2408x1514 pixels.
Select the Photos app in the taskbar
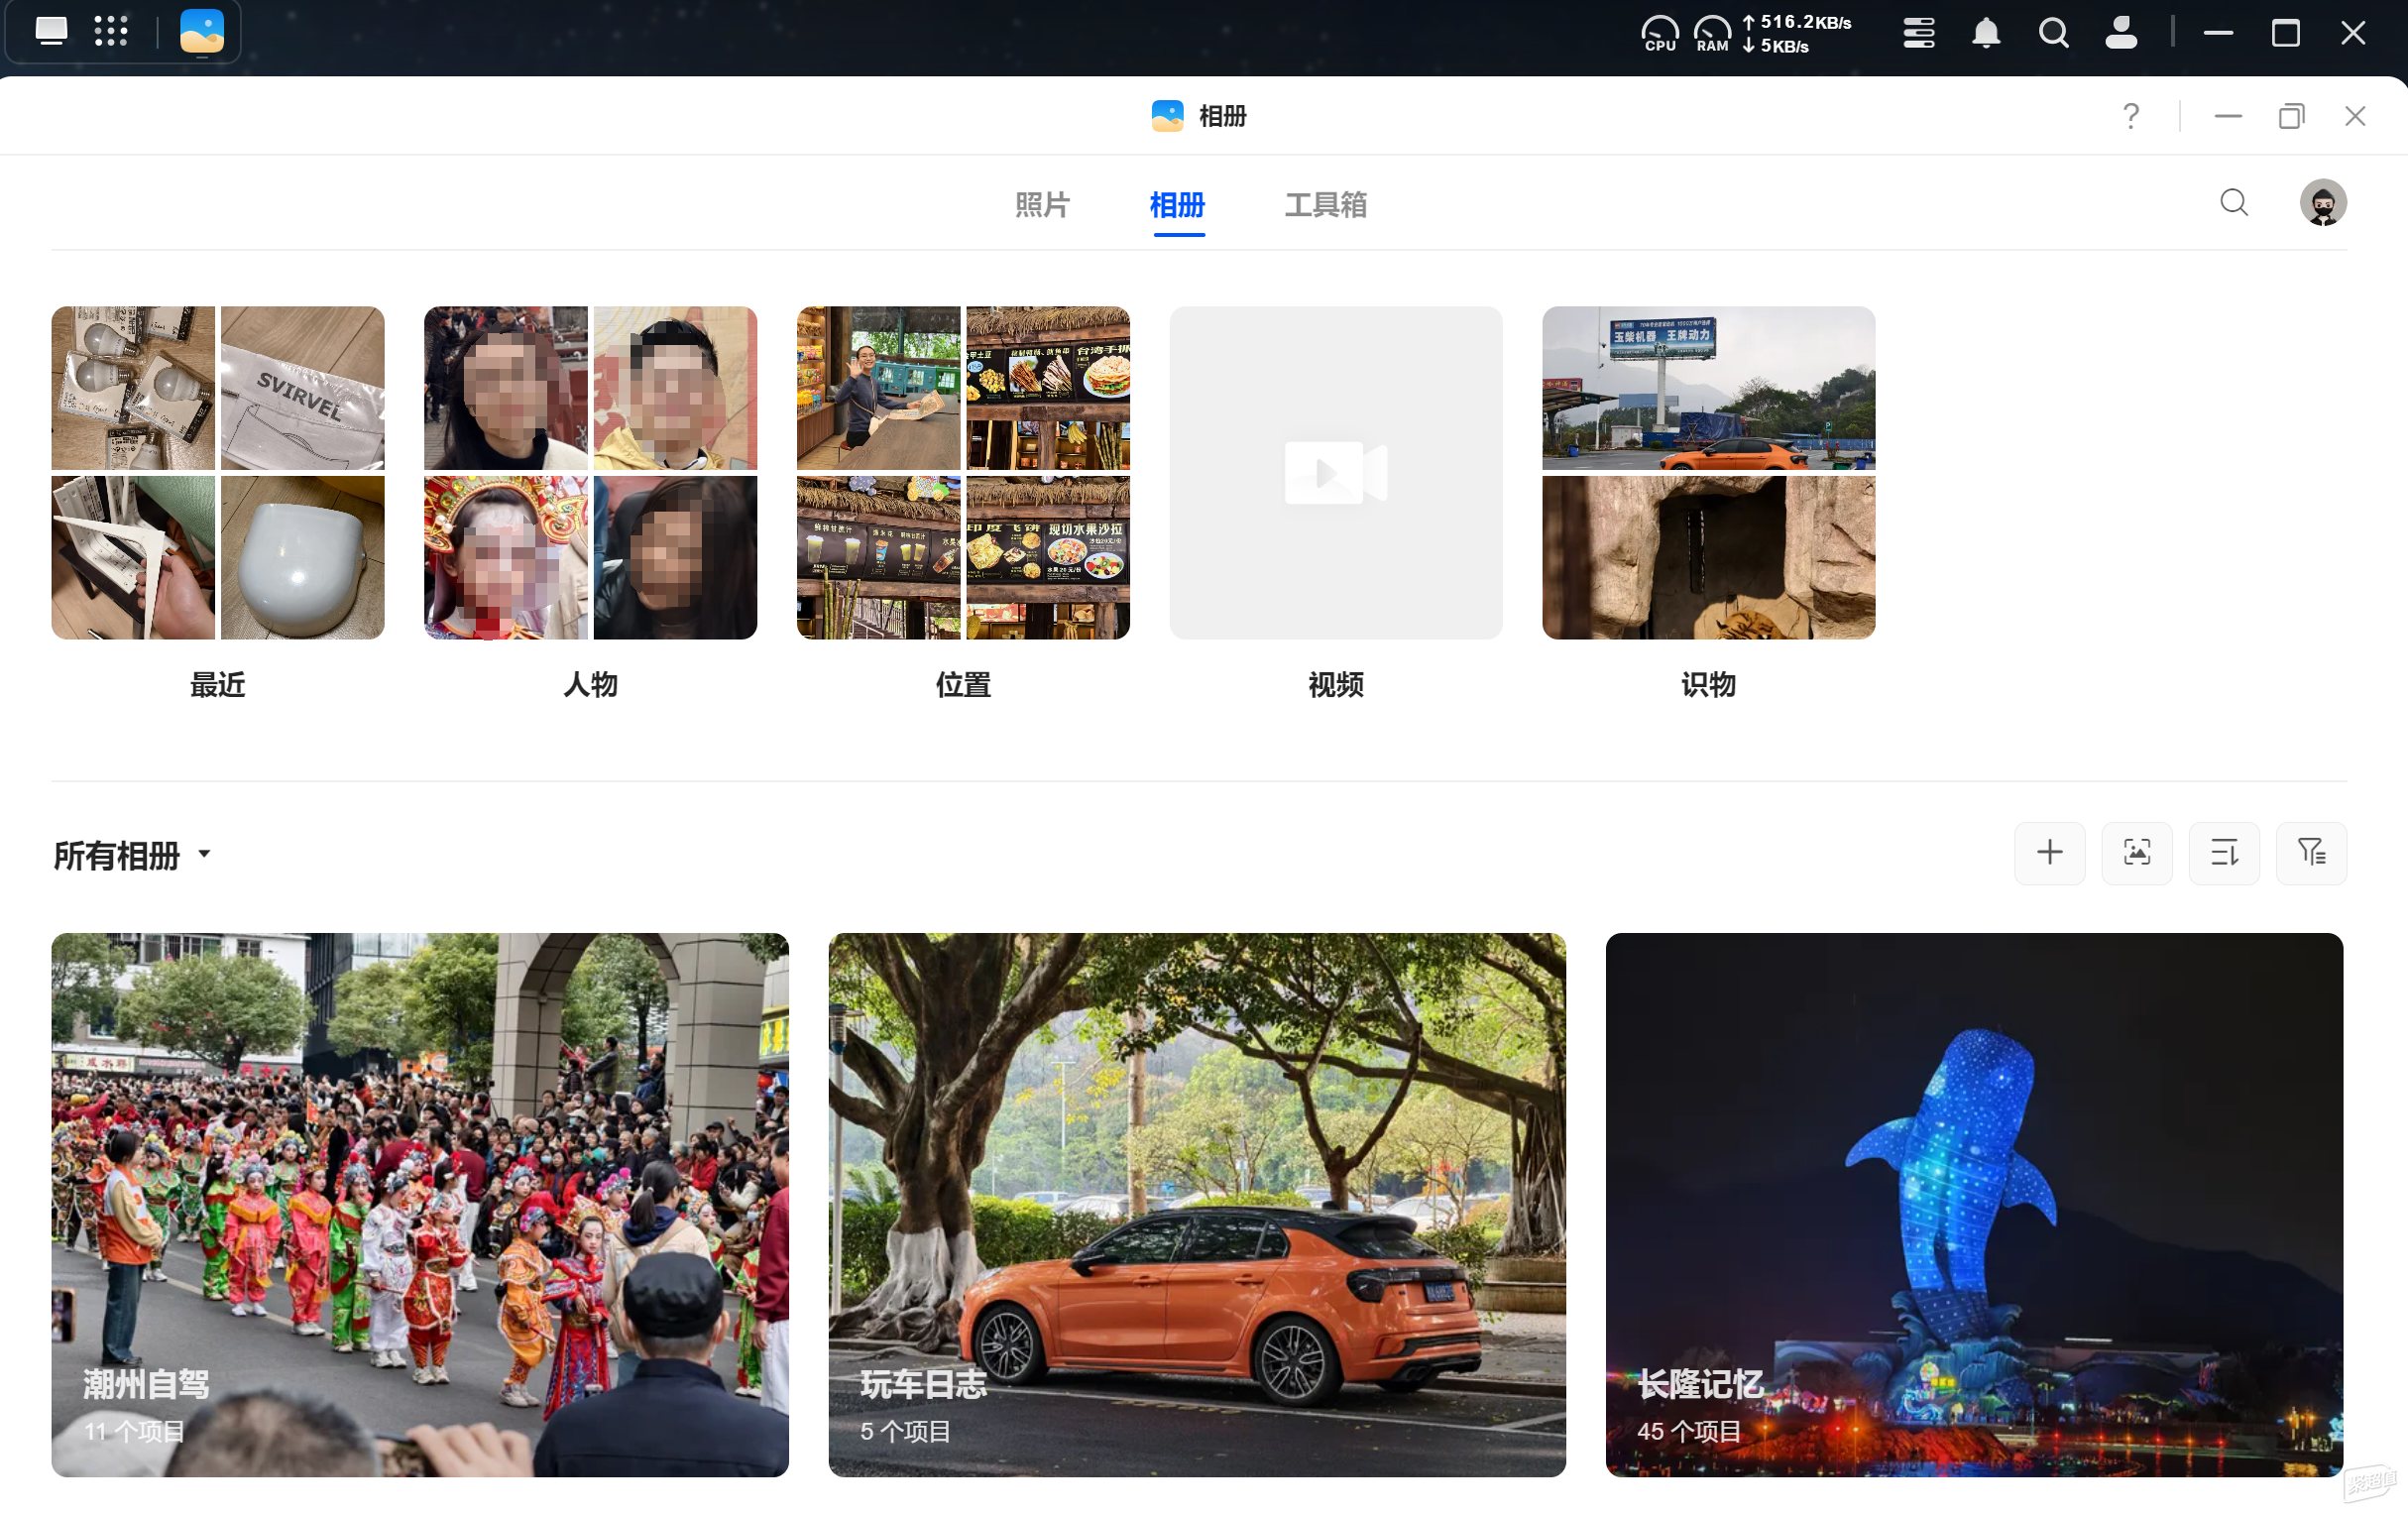coord(202,32)
